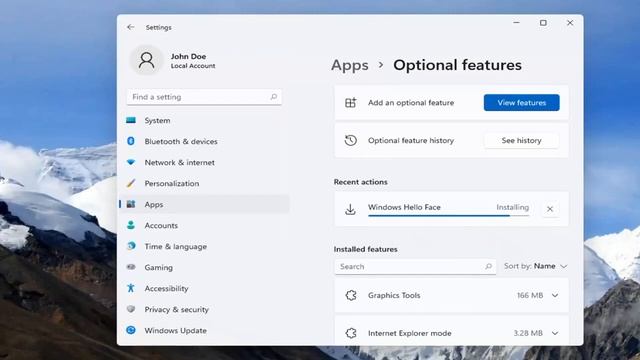640x360 pixels.
Task: Click the Windows Hello Face progress bar
Action: (448, 216)
